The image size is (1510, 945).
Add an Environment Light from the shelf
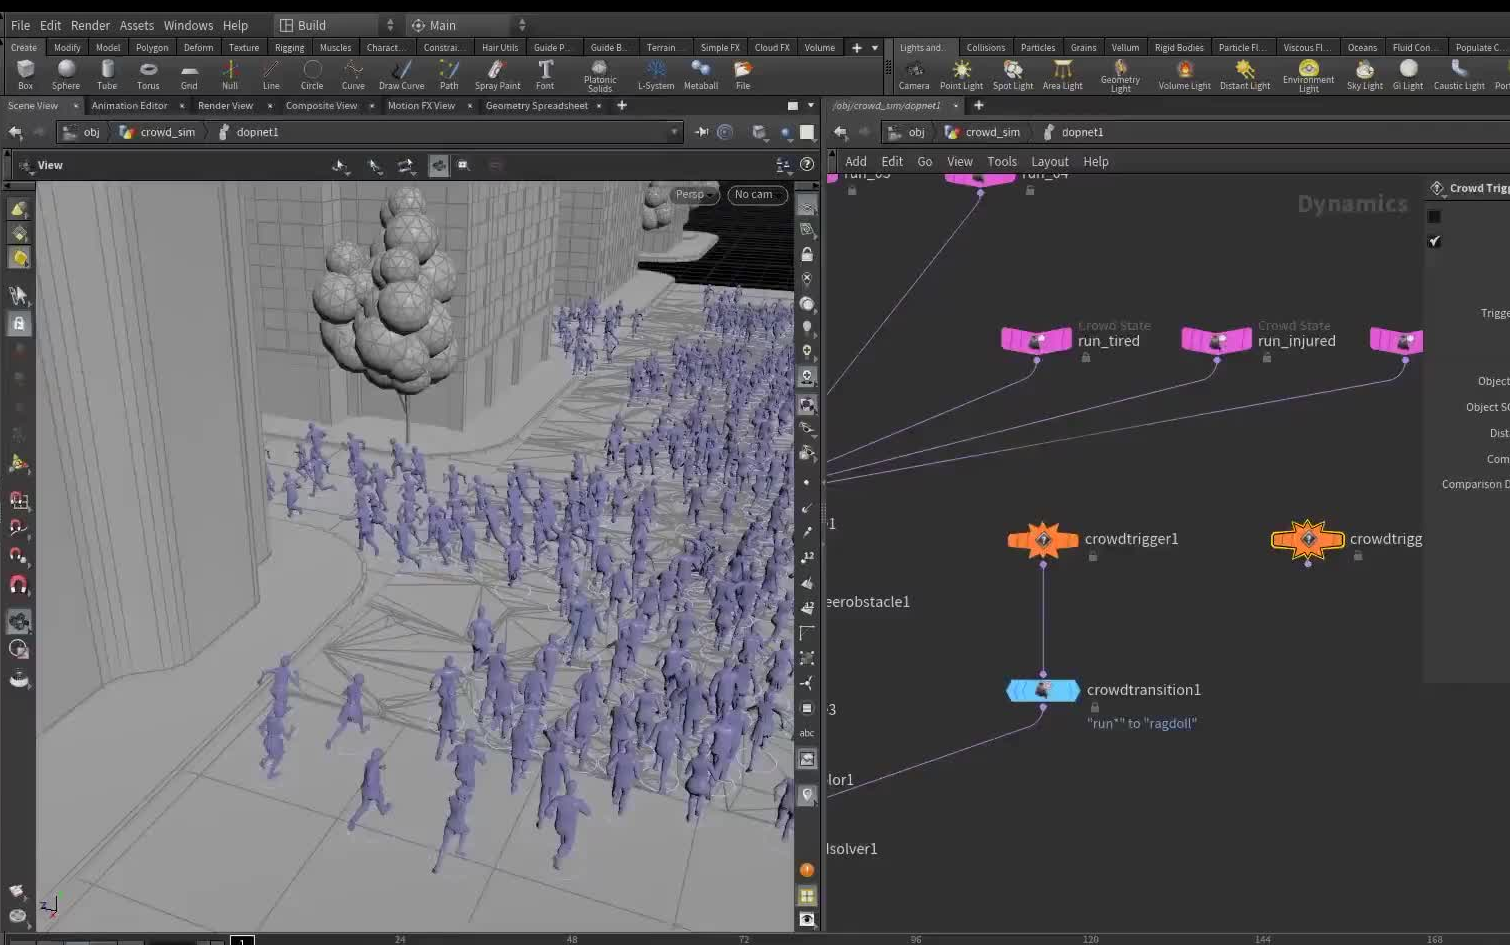click(x=1308, y=76)
